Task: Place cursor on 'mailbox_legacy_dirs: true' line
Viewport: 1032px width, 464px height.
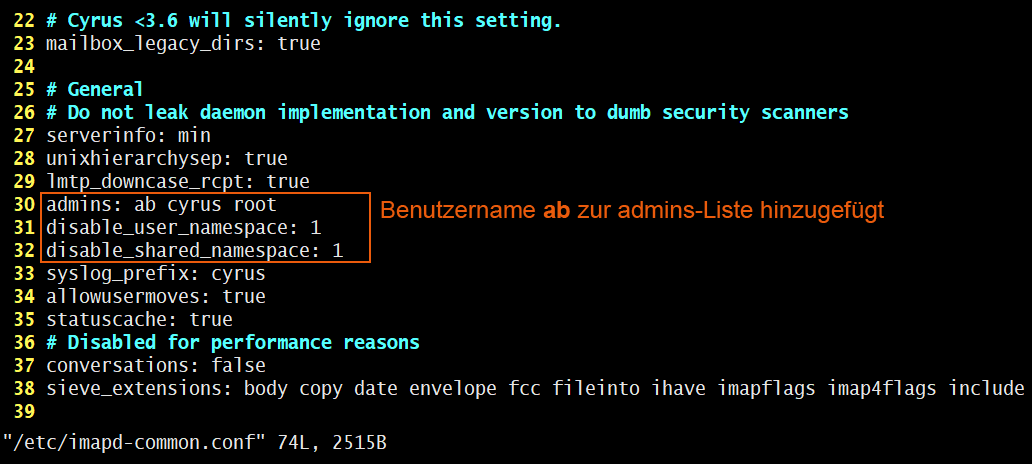Action: click(x=183, y=44)
